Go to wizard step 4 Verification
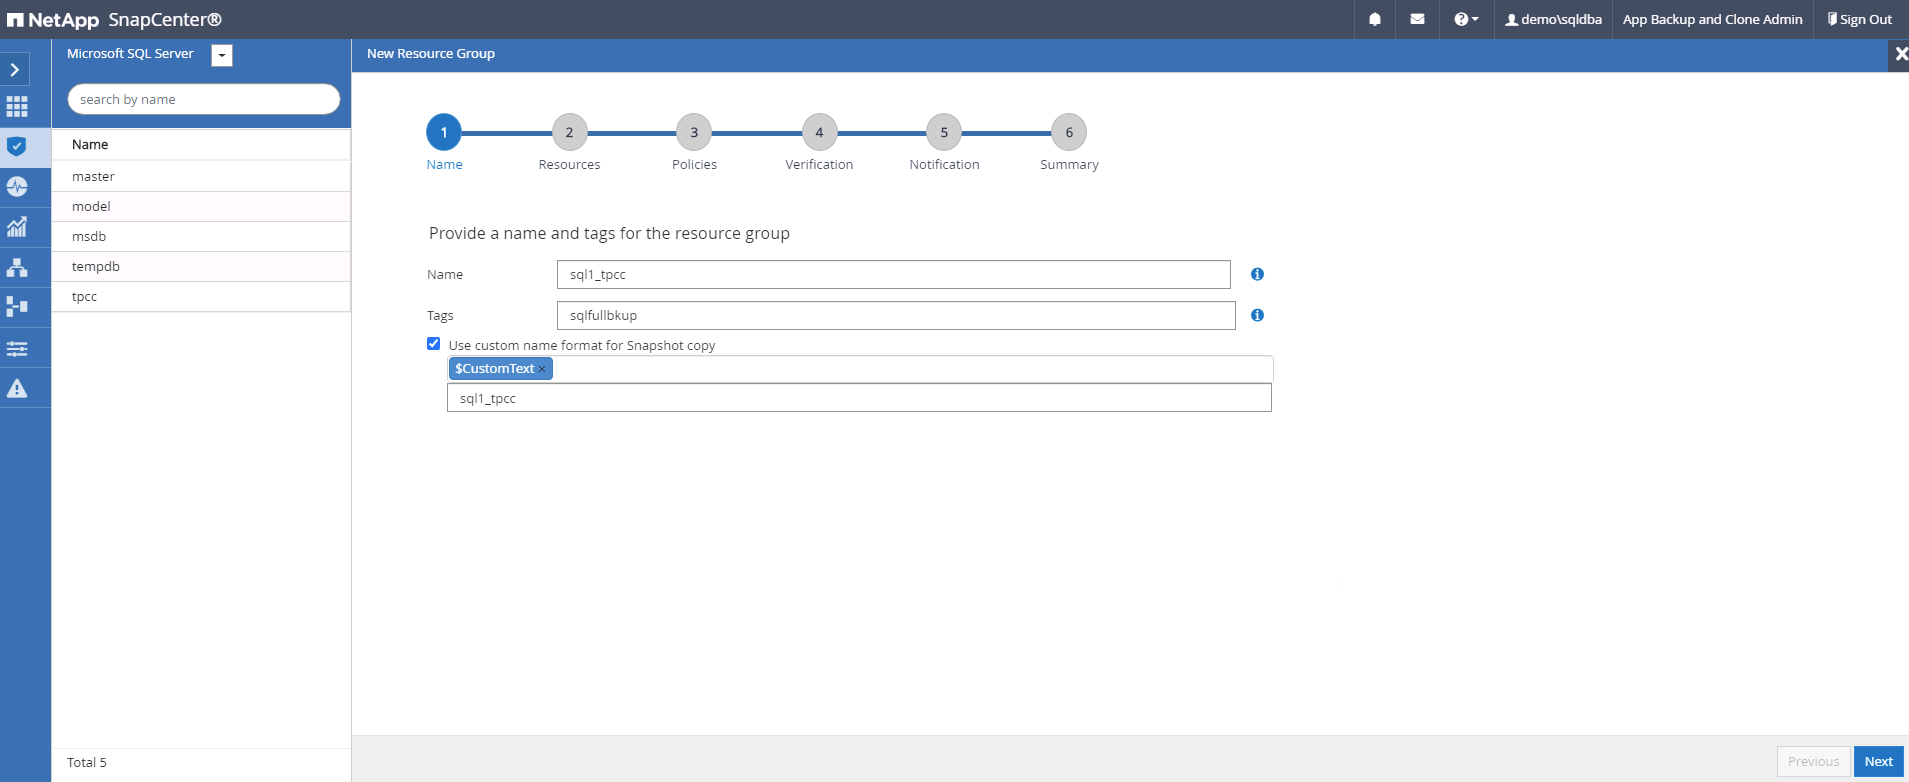Viewport: 1909px width, 782px height. [x=819, y=132]
